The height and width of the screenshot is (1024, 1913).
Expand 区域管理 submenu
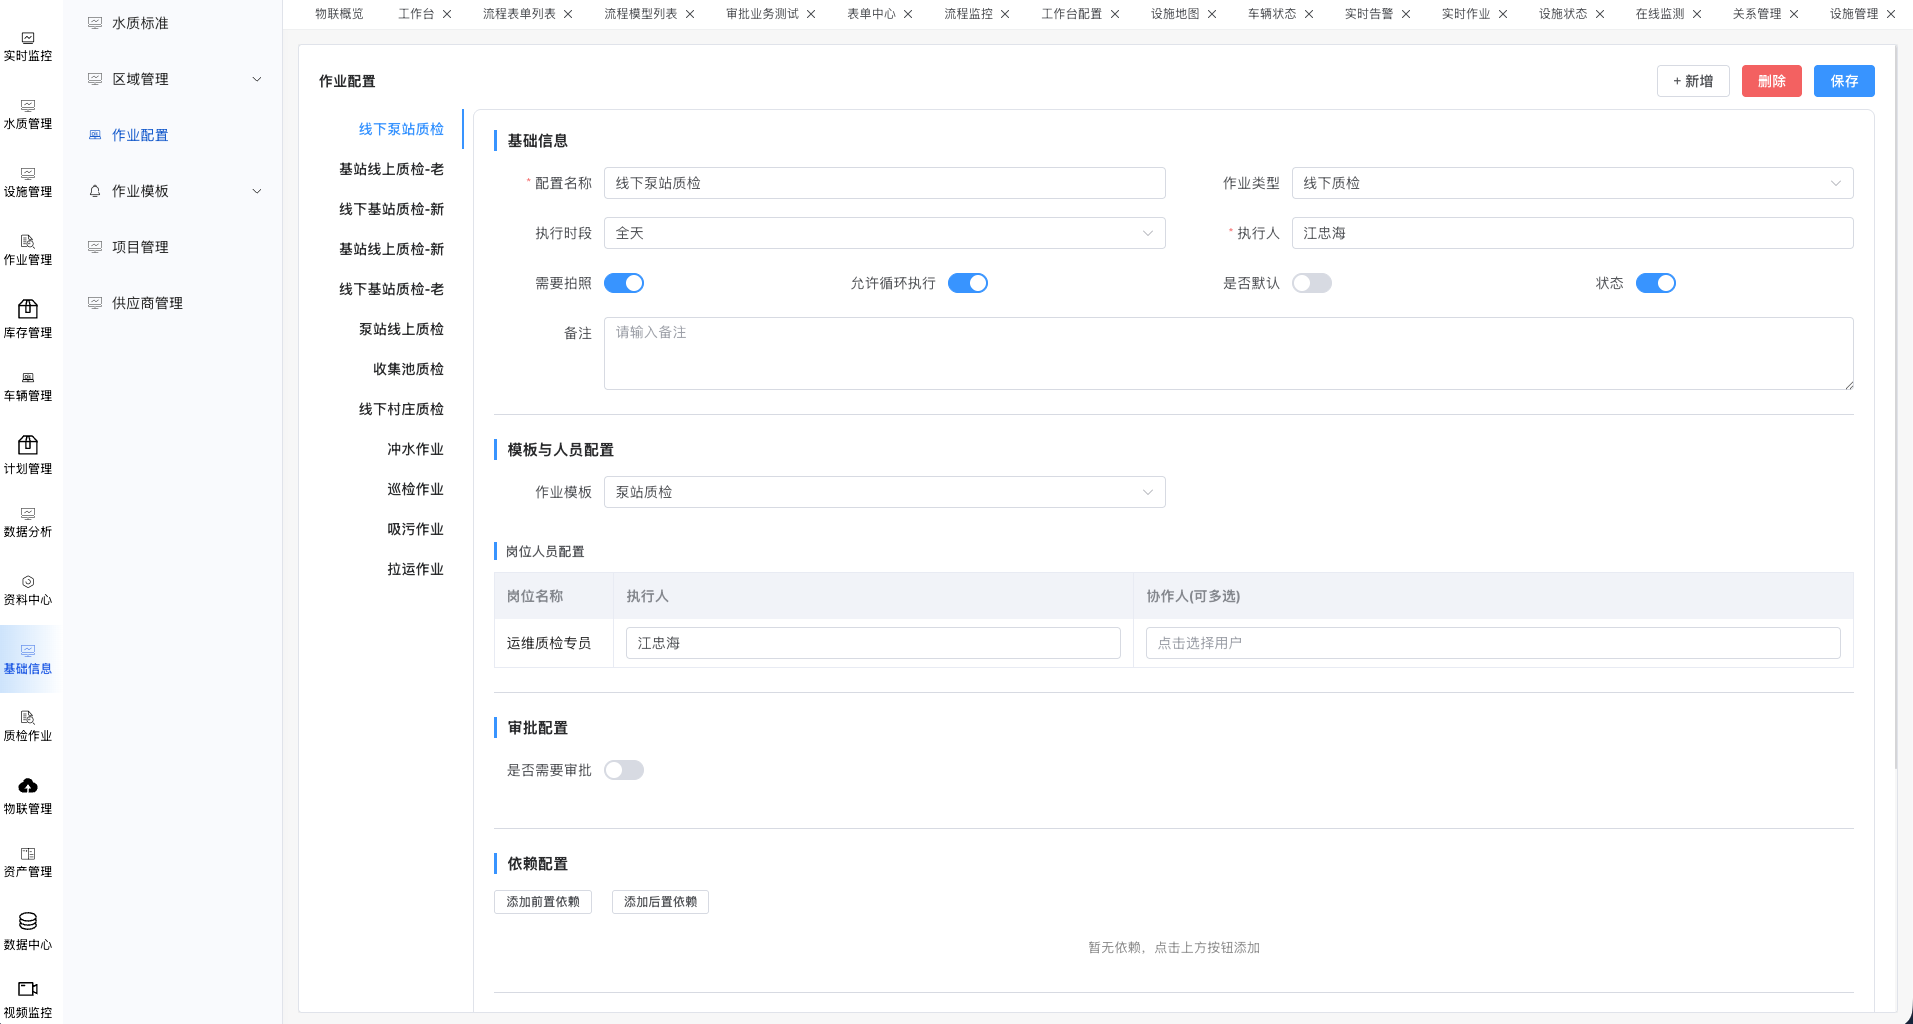[x=175, y=79]
